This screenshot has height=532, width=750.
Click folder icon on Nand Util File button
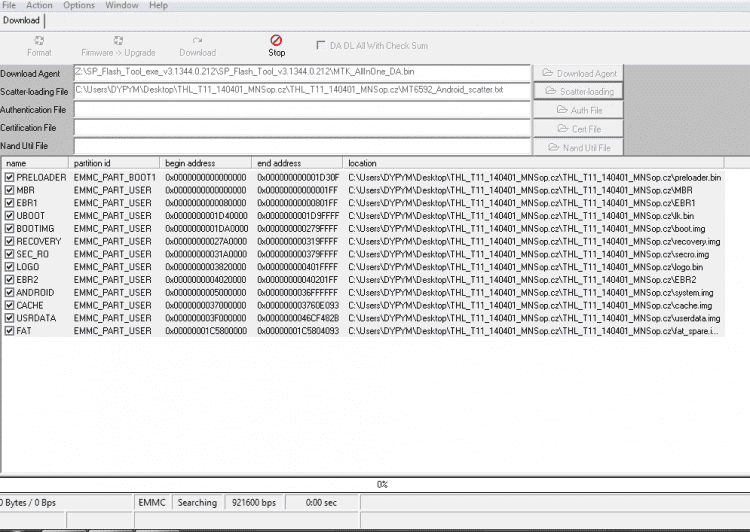pos(553,147)
